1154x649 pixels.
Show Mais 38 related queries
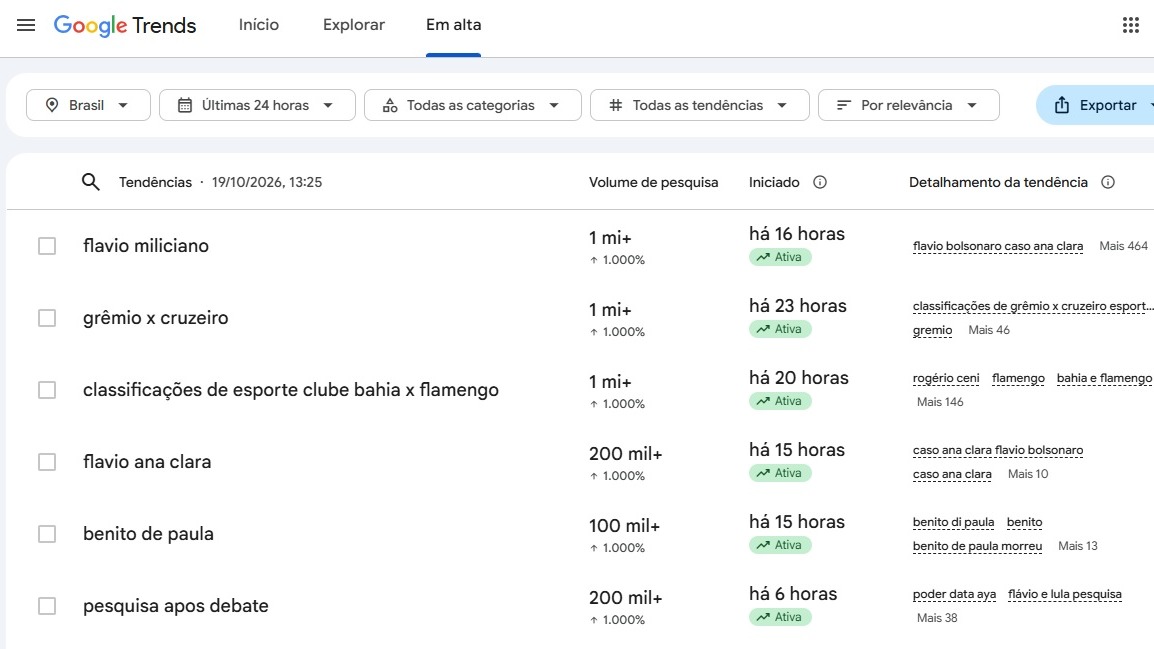tap(937, 618)
